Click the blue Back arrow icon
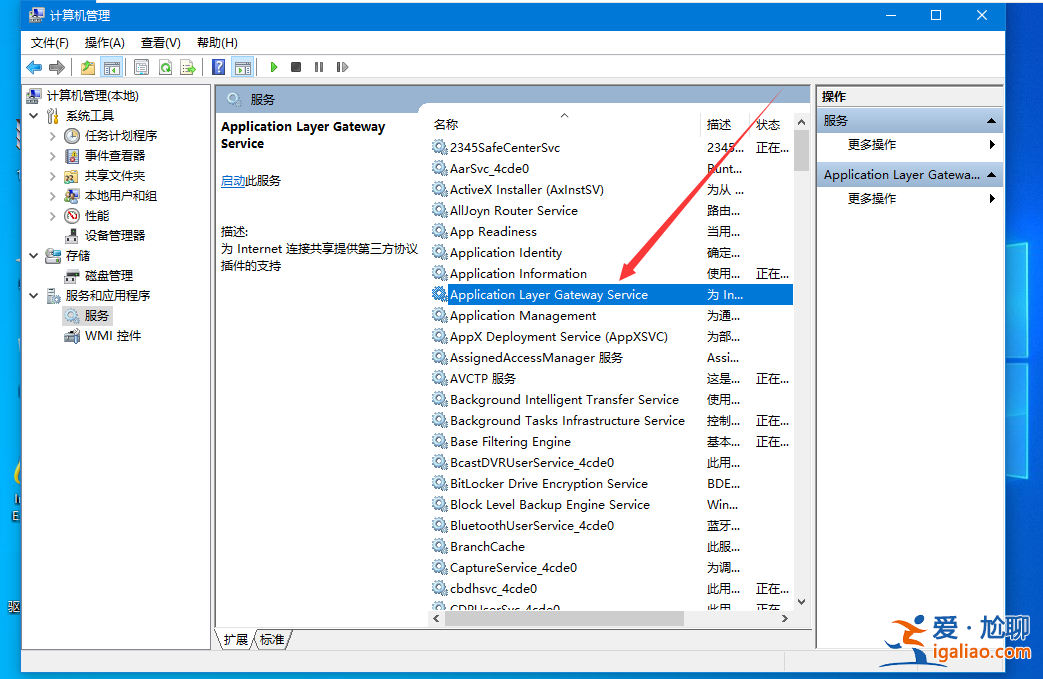 tap(34, 67)
